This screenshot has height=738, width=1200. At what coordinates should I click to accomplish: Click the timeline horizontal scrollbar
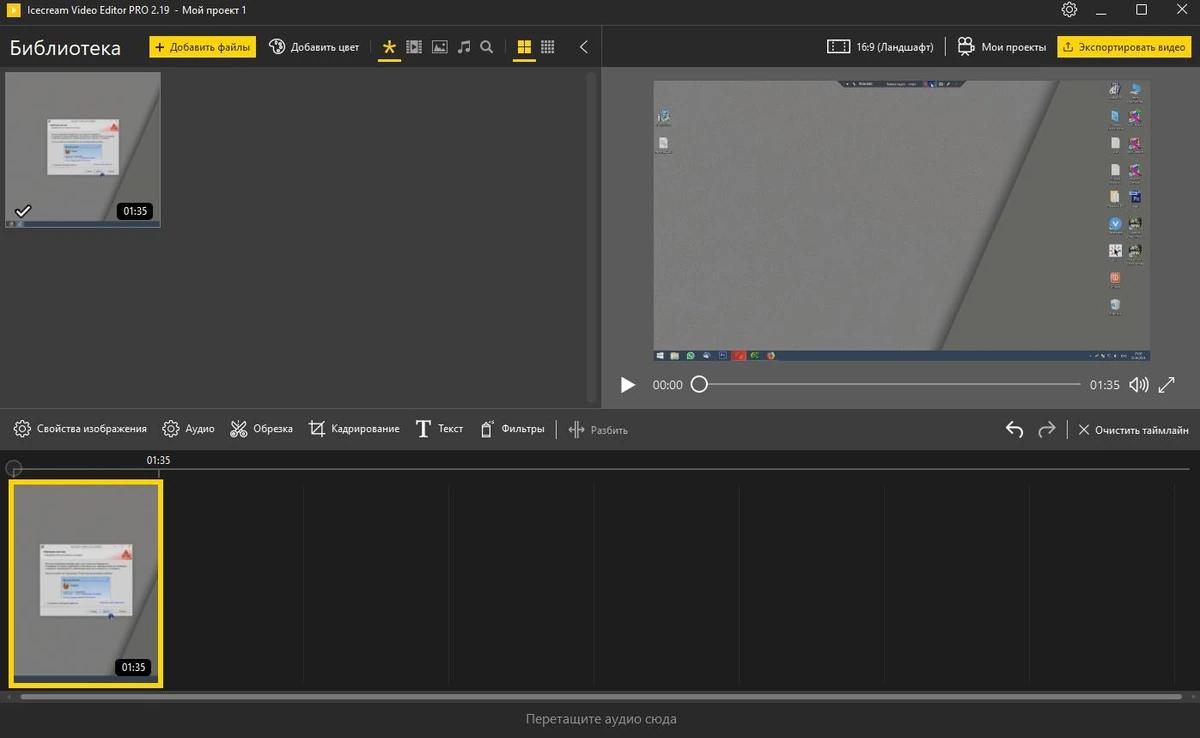pyautogui.click(x=600, y=697)
